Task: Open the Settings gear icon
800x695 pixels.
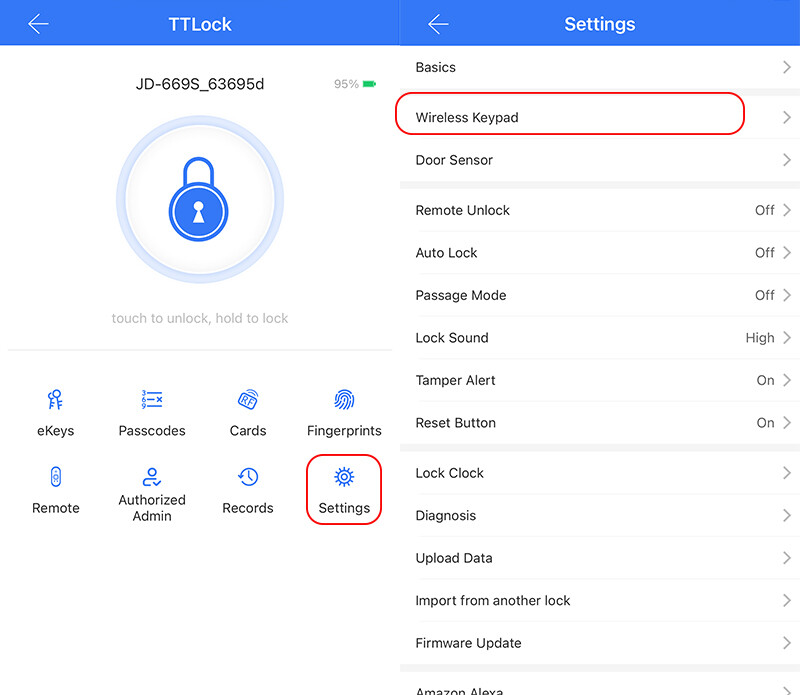Action: click(x=344, y=478)
